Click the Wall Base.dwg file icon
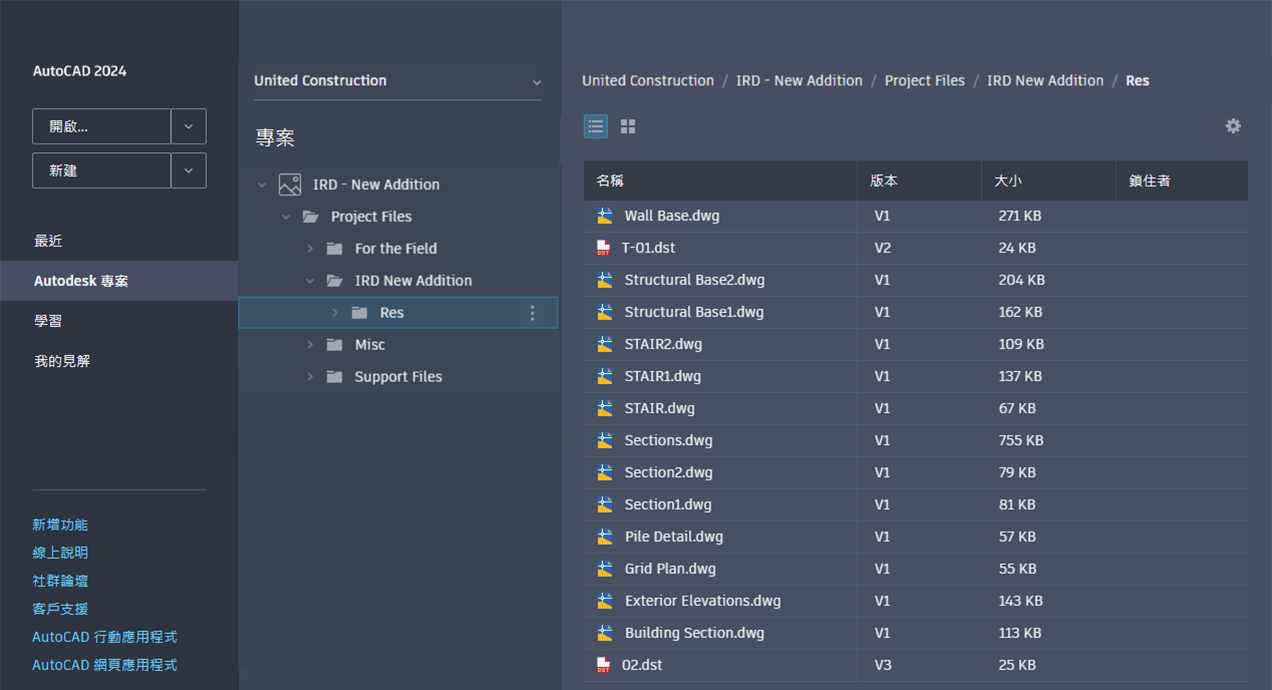 [x=604, y=215]
